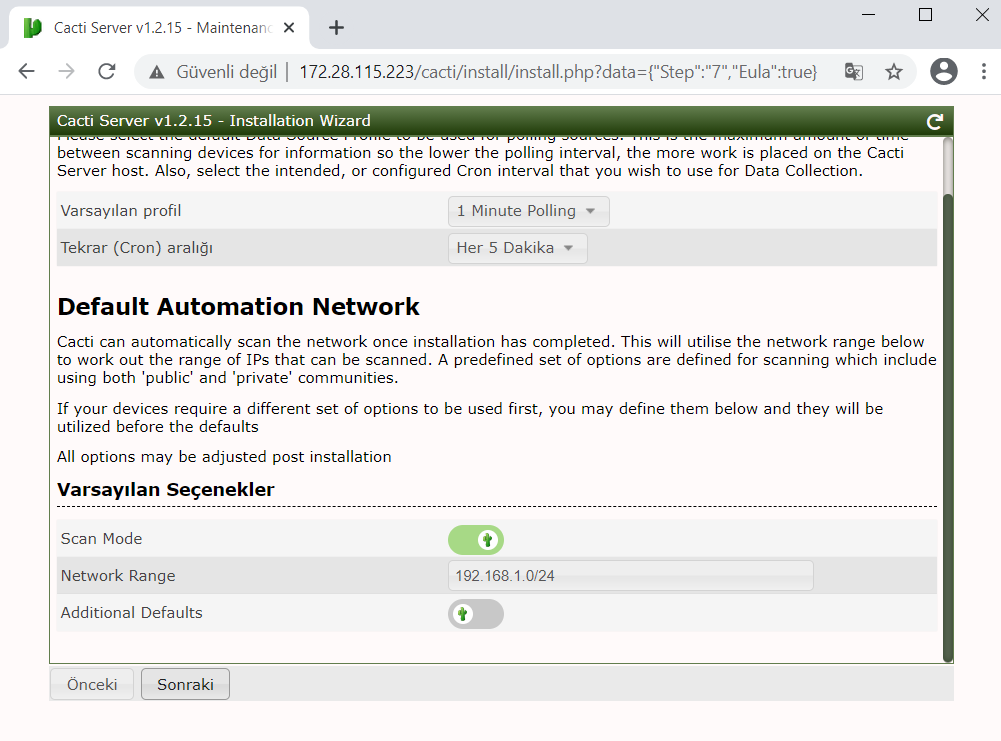Image resolution: width=1001 pixels, height=741 pixels.
Task: Open a new browser tab
Action: (x=336, y=27)
